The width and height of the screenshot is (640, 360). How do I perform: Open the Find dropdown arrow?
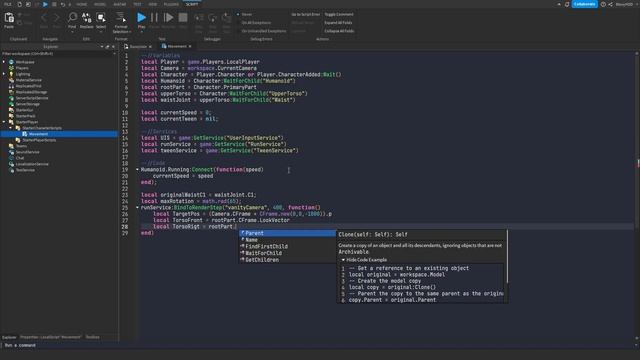pyautogui.click(x=72, y=31)
